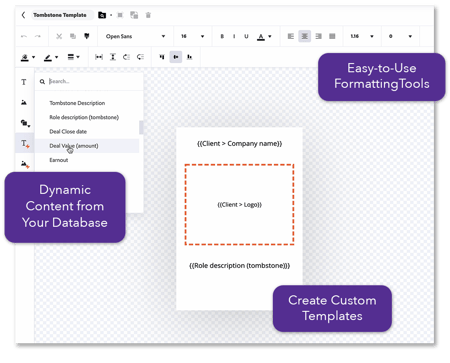The width and height of the screenshot is (450, 363).
Task: Click the field list scrollbar thumb
Action: click(141, 127)
